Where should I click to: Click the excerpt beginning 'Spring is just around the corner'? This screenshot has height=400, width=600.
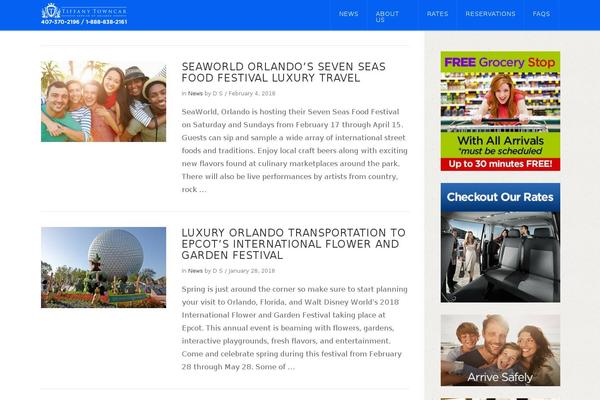[x=294, y=328]
